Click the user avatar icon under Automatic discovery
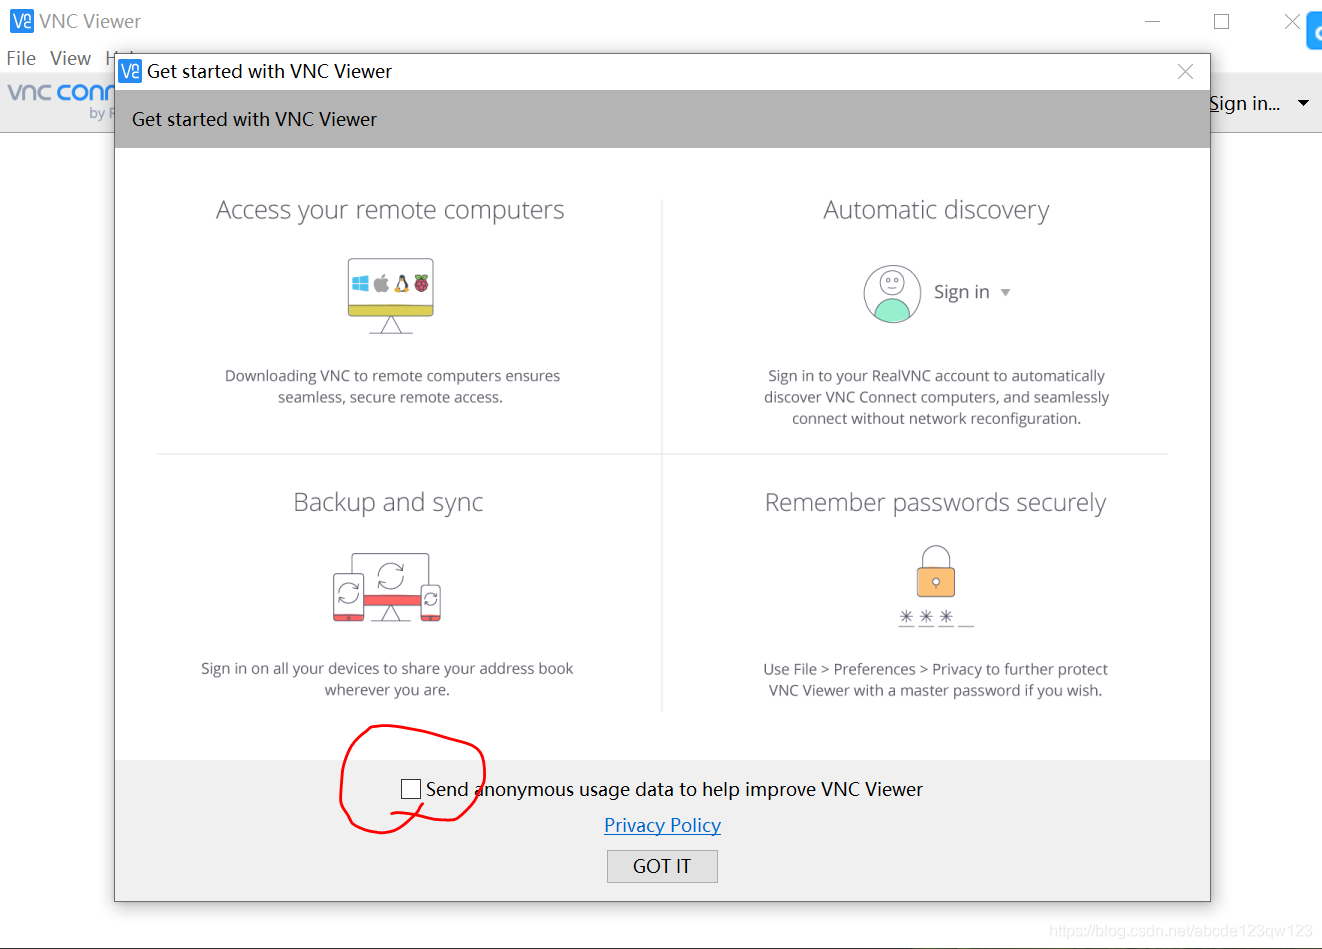Screen dimensions: 1322x949 892,294
